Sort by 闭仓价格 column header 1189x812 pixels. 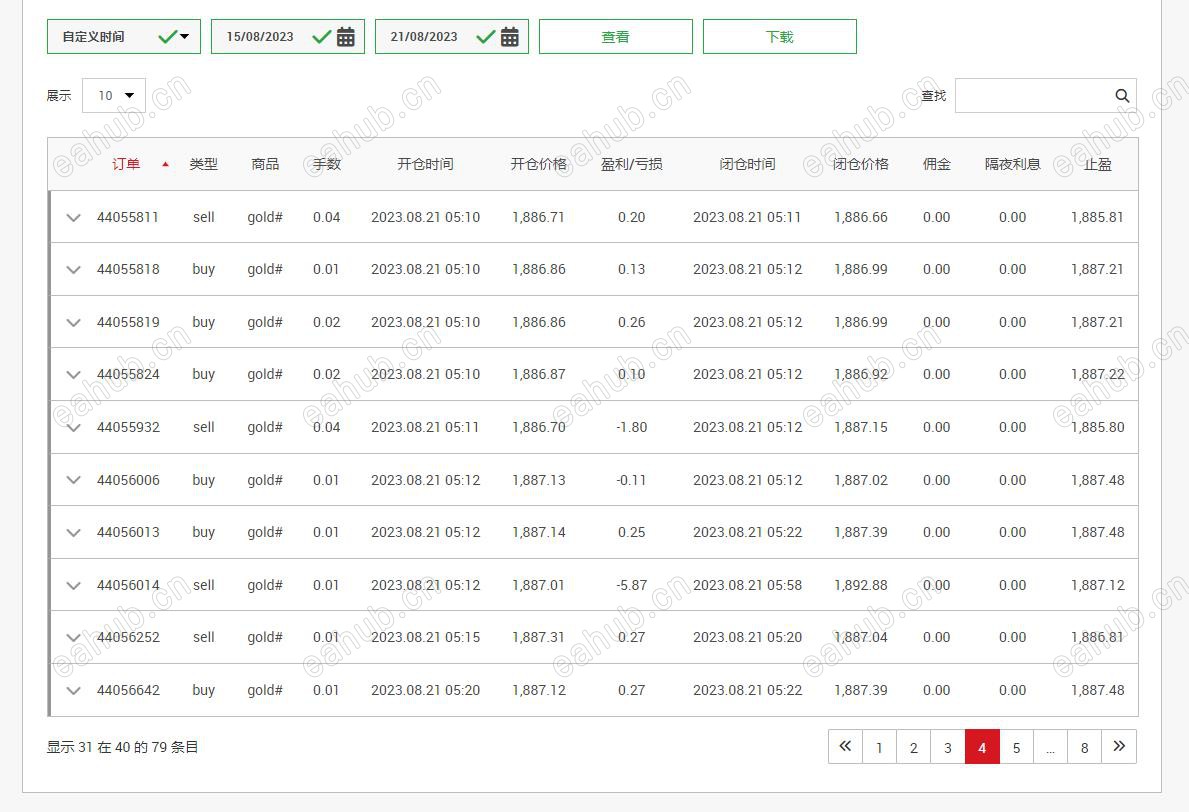point(861,164)
